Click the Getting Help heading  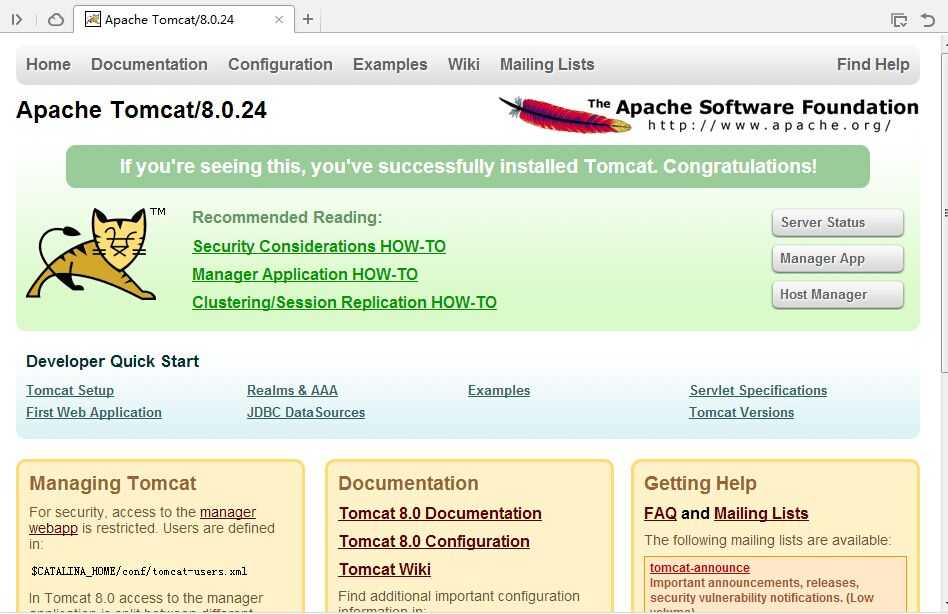pyautogui.click(x=700, y=483)
